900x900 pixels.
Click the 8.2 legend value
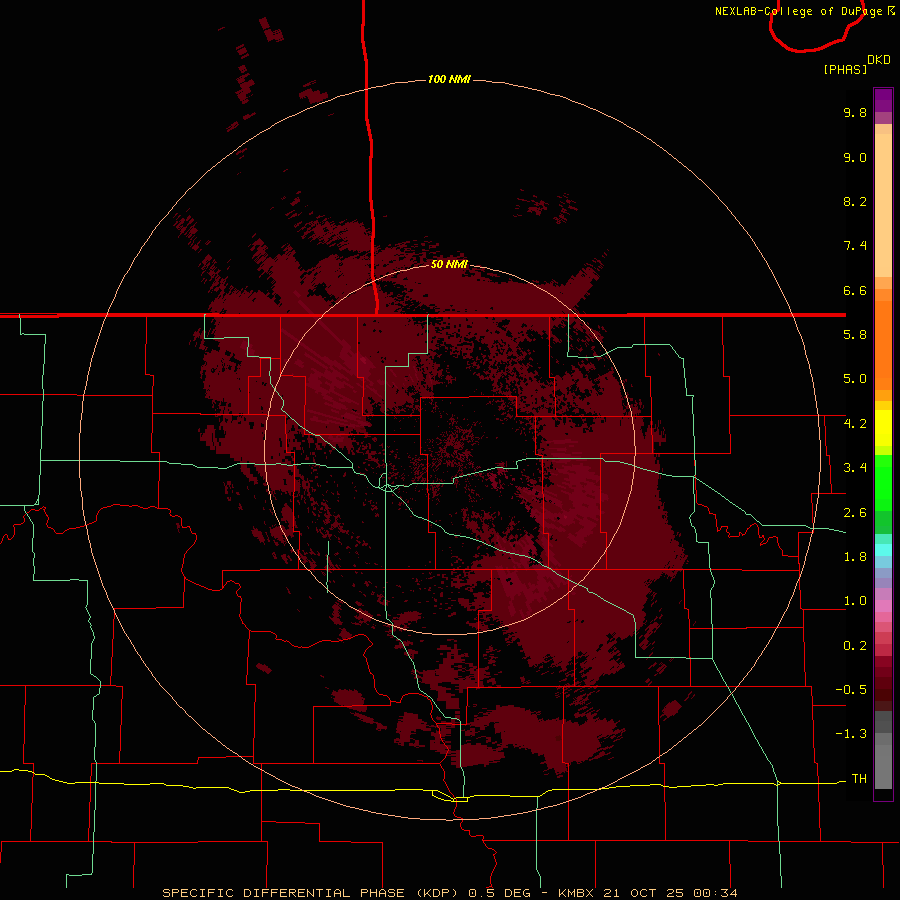pyautogui.click(x=855, y=201)
